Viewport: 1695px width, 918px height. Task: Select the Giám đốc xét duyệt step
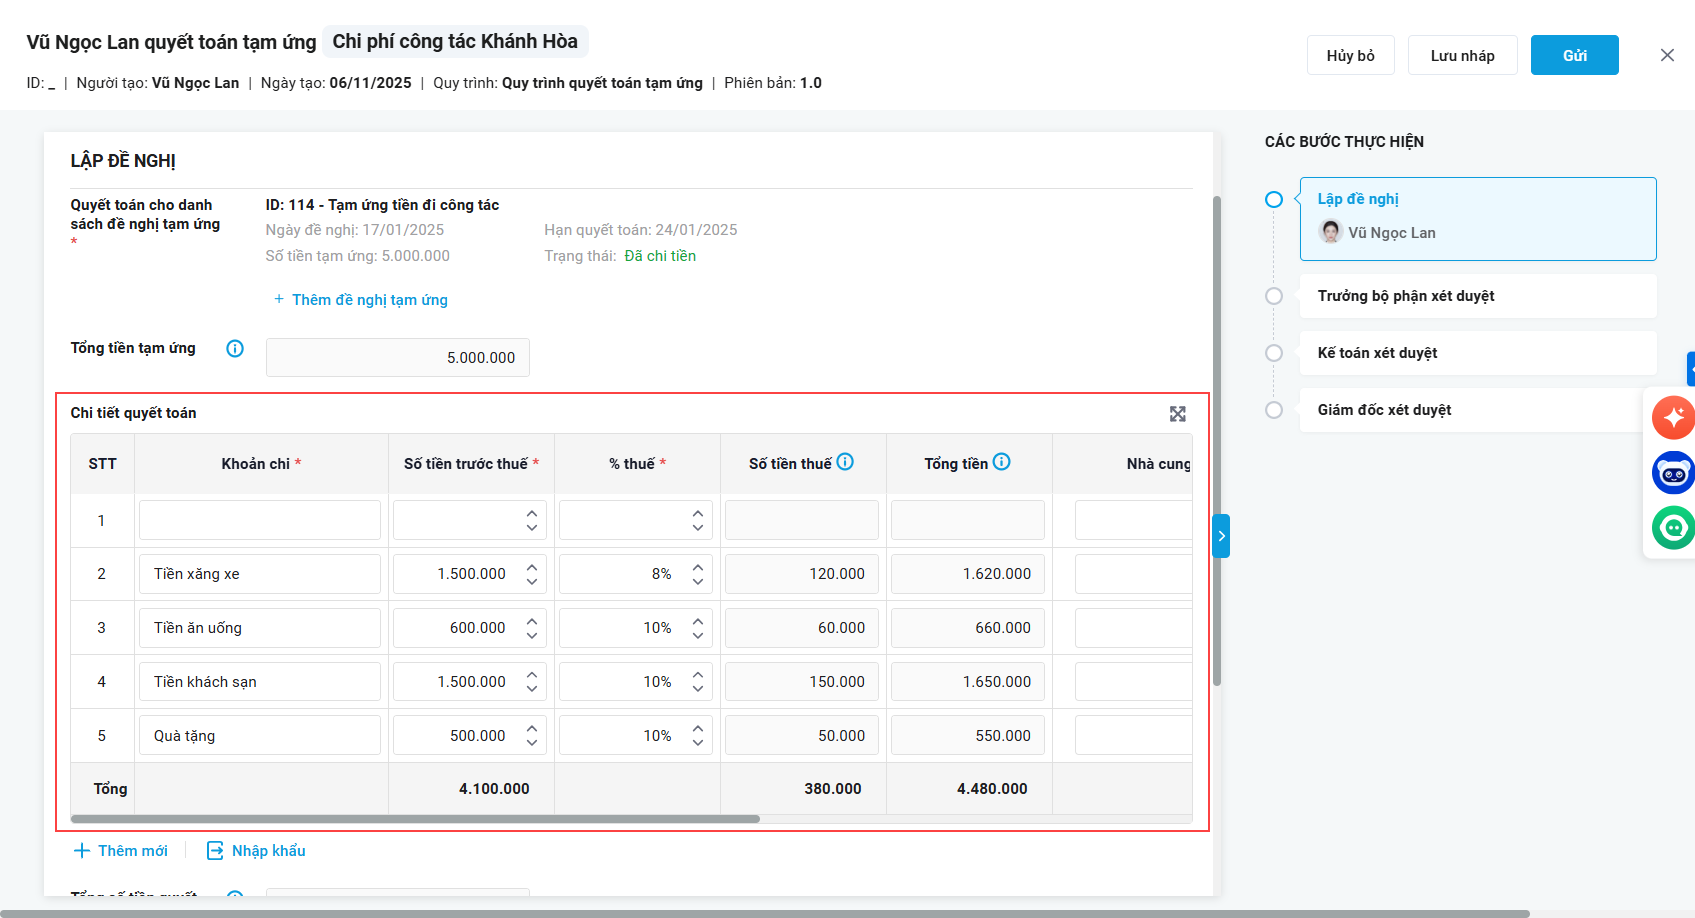pyautogui.click(x=1478, y=410)
